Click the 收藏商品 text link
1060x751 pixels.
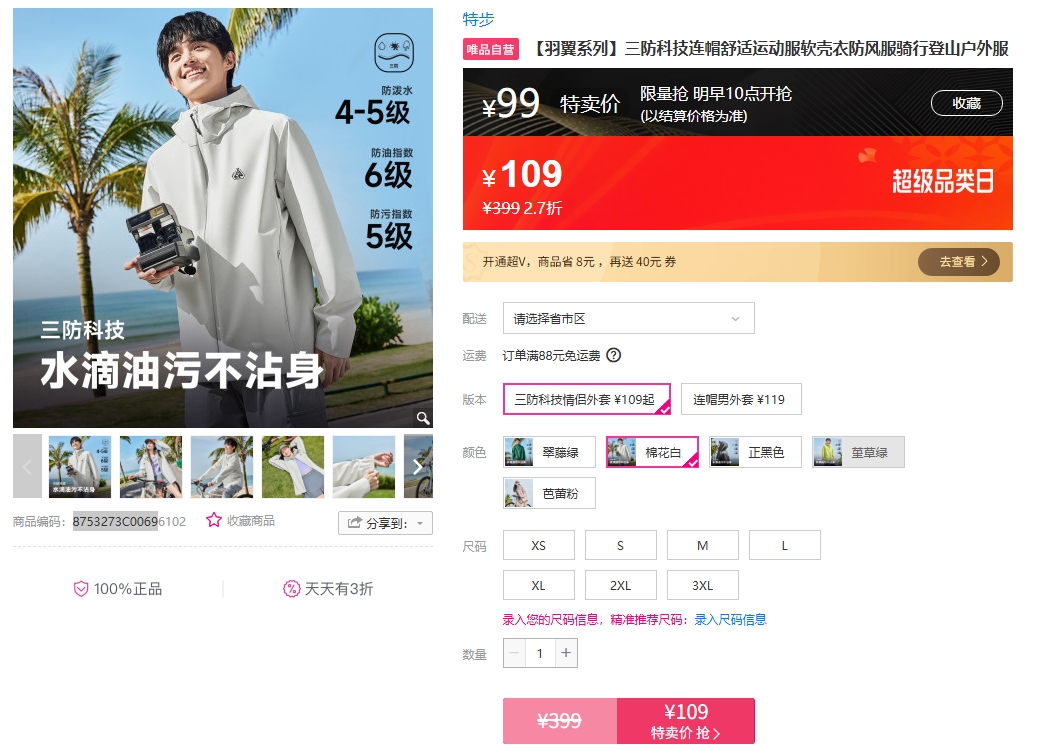pos(251,520)
